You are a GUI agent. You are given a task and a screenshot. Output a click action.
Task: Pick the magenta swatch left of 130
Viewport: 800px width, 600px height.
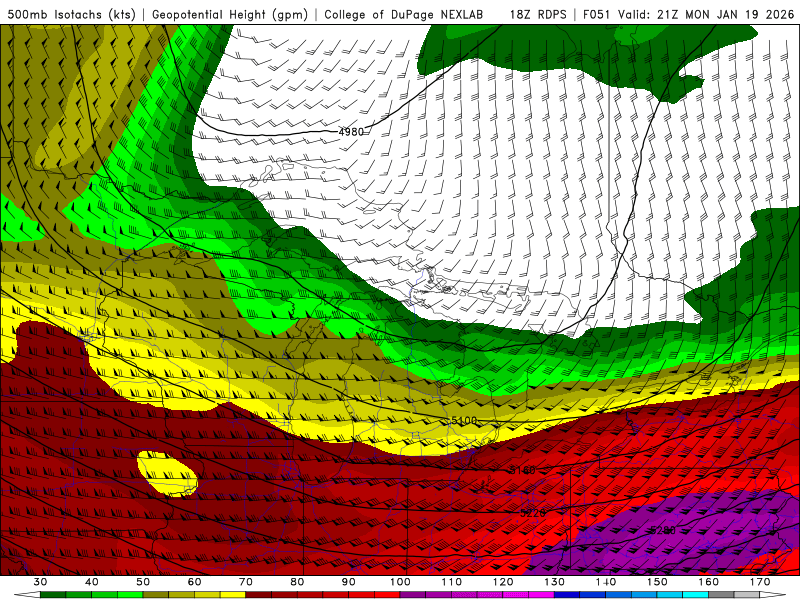541,595
